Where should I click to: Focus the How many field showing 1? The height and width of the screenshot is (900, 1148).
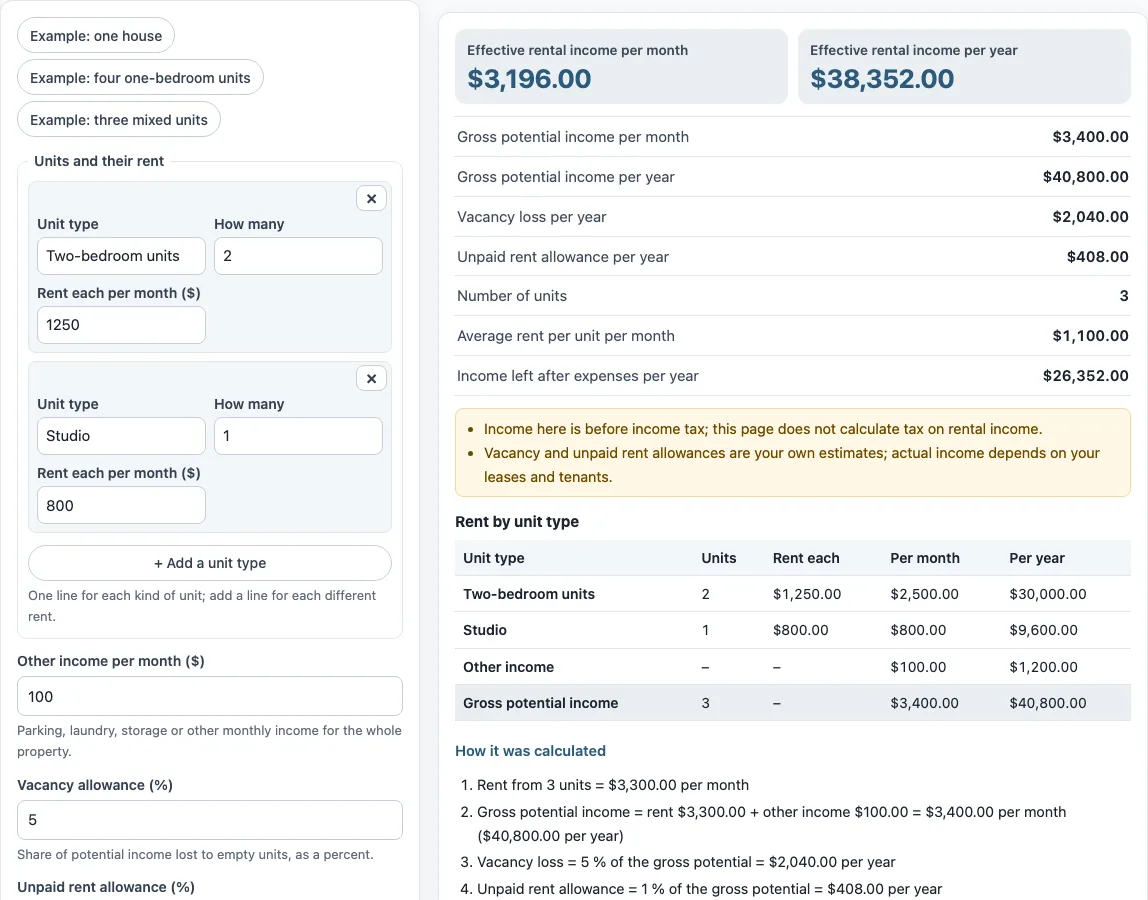click(x=298, y=436)
